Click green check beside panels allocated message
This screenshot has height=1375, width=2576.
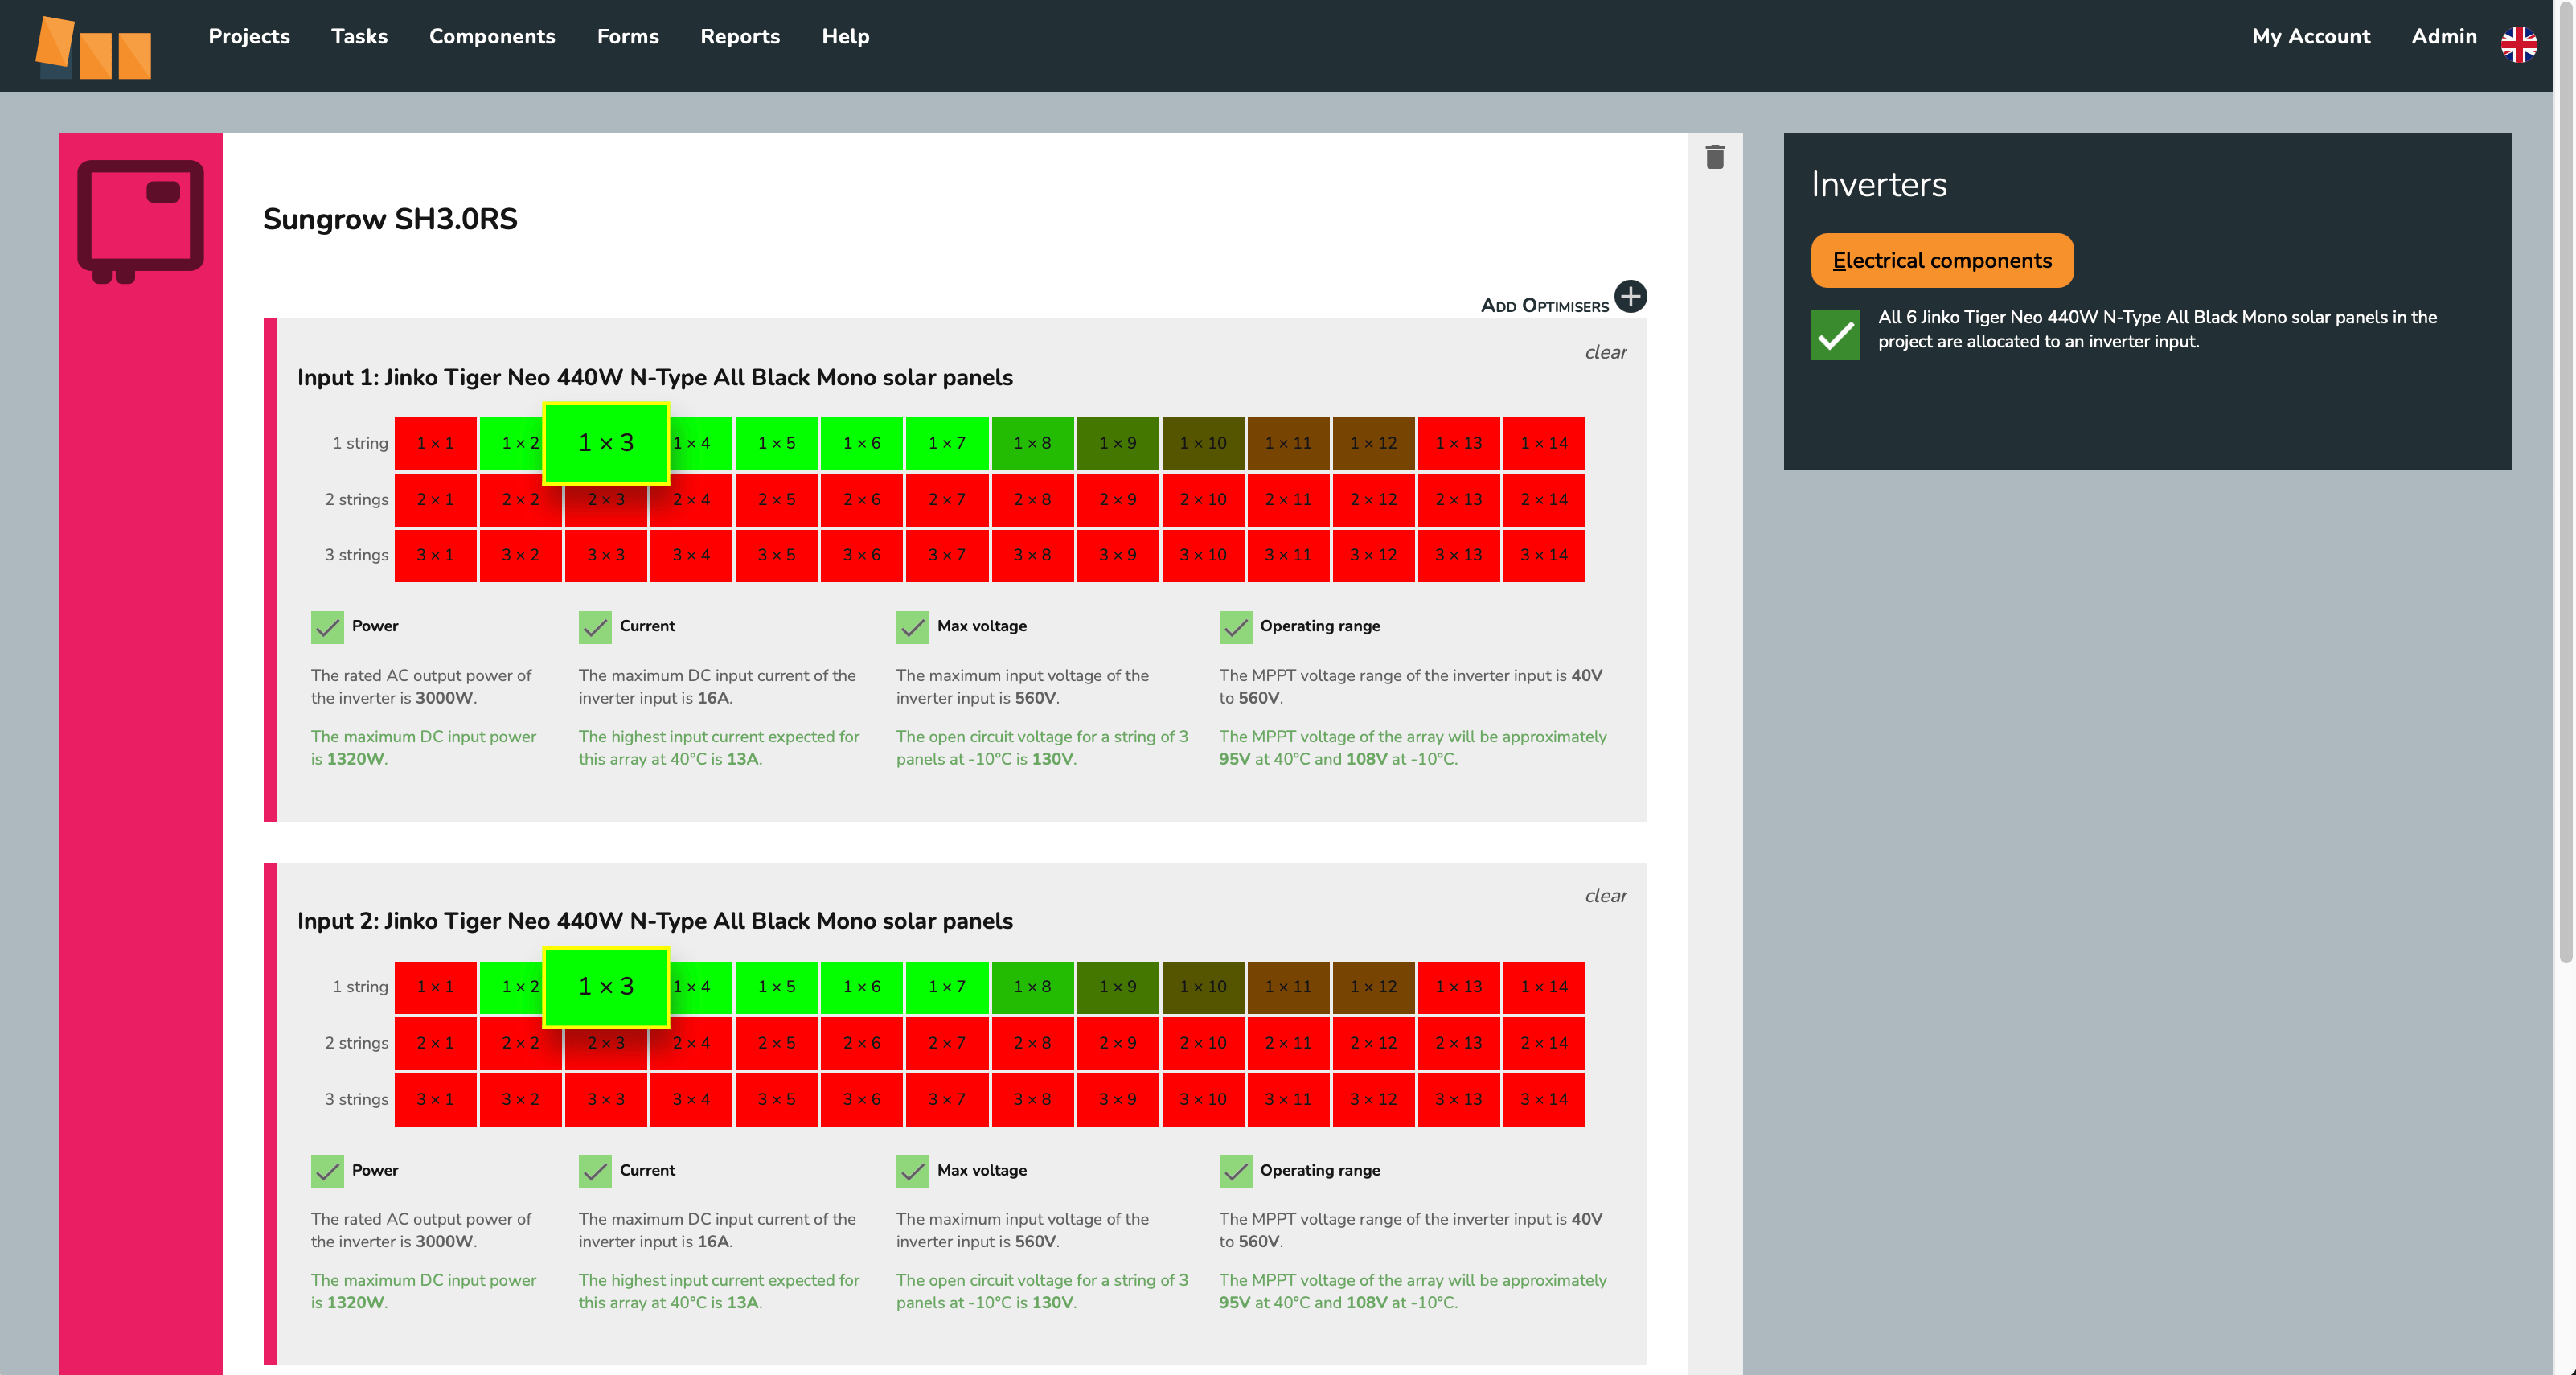click(1836, 335)
